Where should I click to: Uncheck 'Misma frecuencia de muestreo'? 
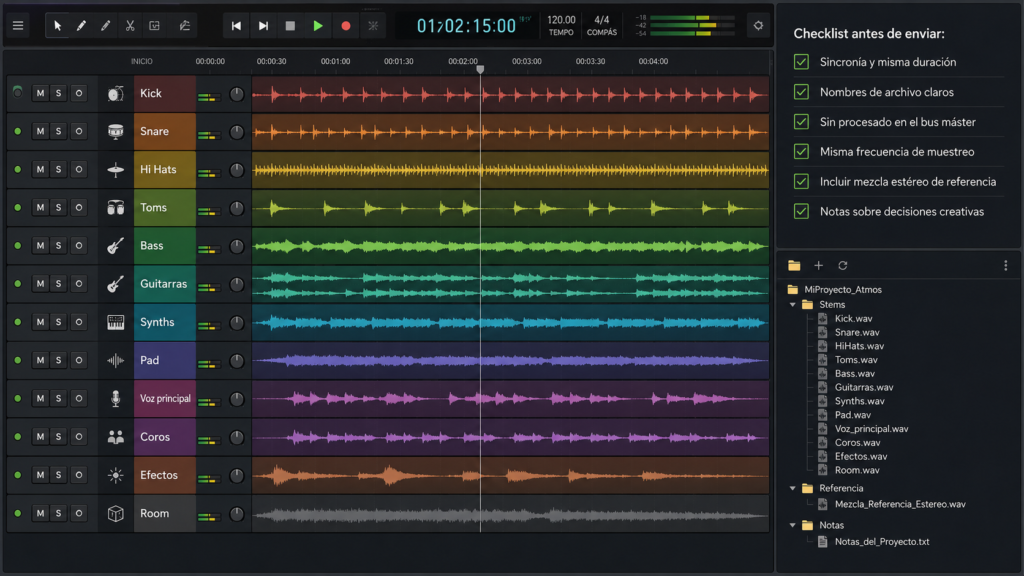point(801,152)
